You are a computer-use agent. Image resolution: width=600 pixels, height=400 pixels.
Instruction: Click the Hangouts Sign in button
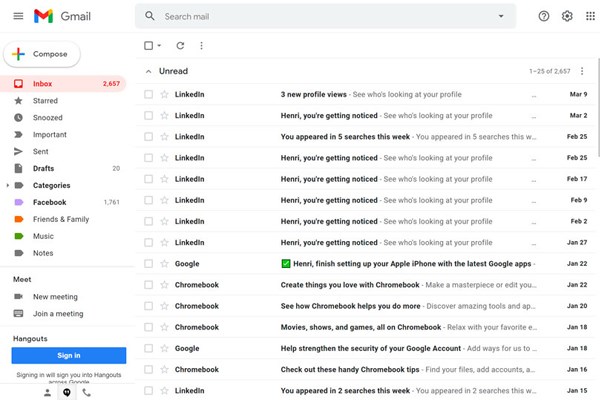click(x=69, y=355)
